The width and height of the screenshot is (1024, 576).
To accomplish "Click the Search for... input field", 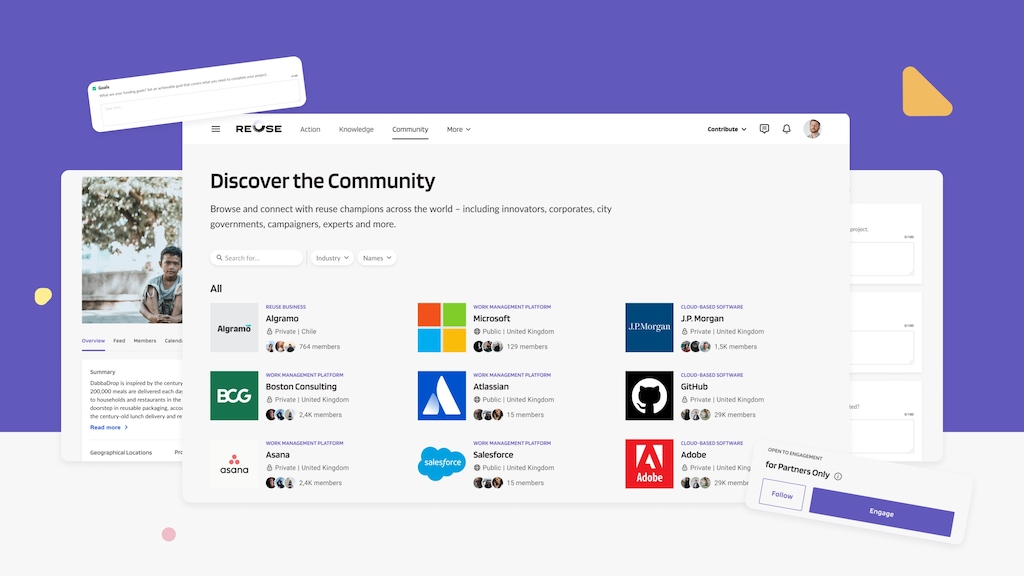I will tap(257, 258).
